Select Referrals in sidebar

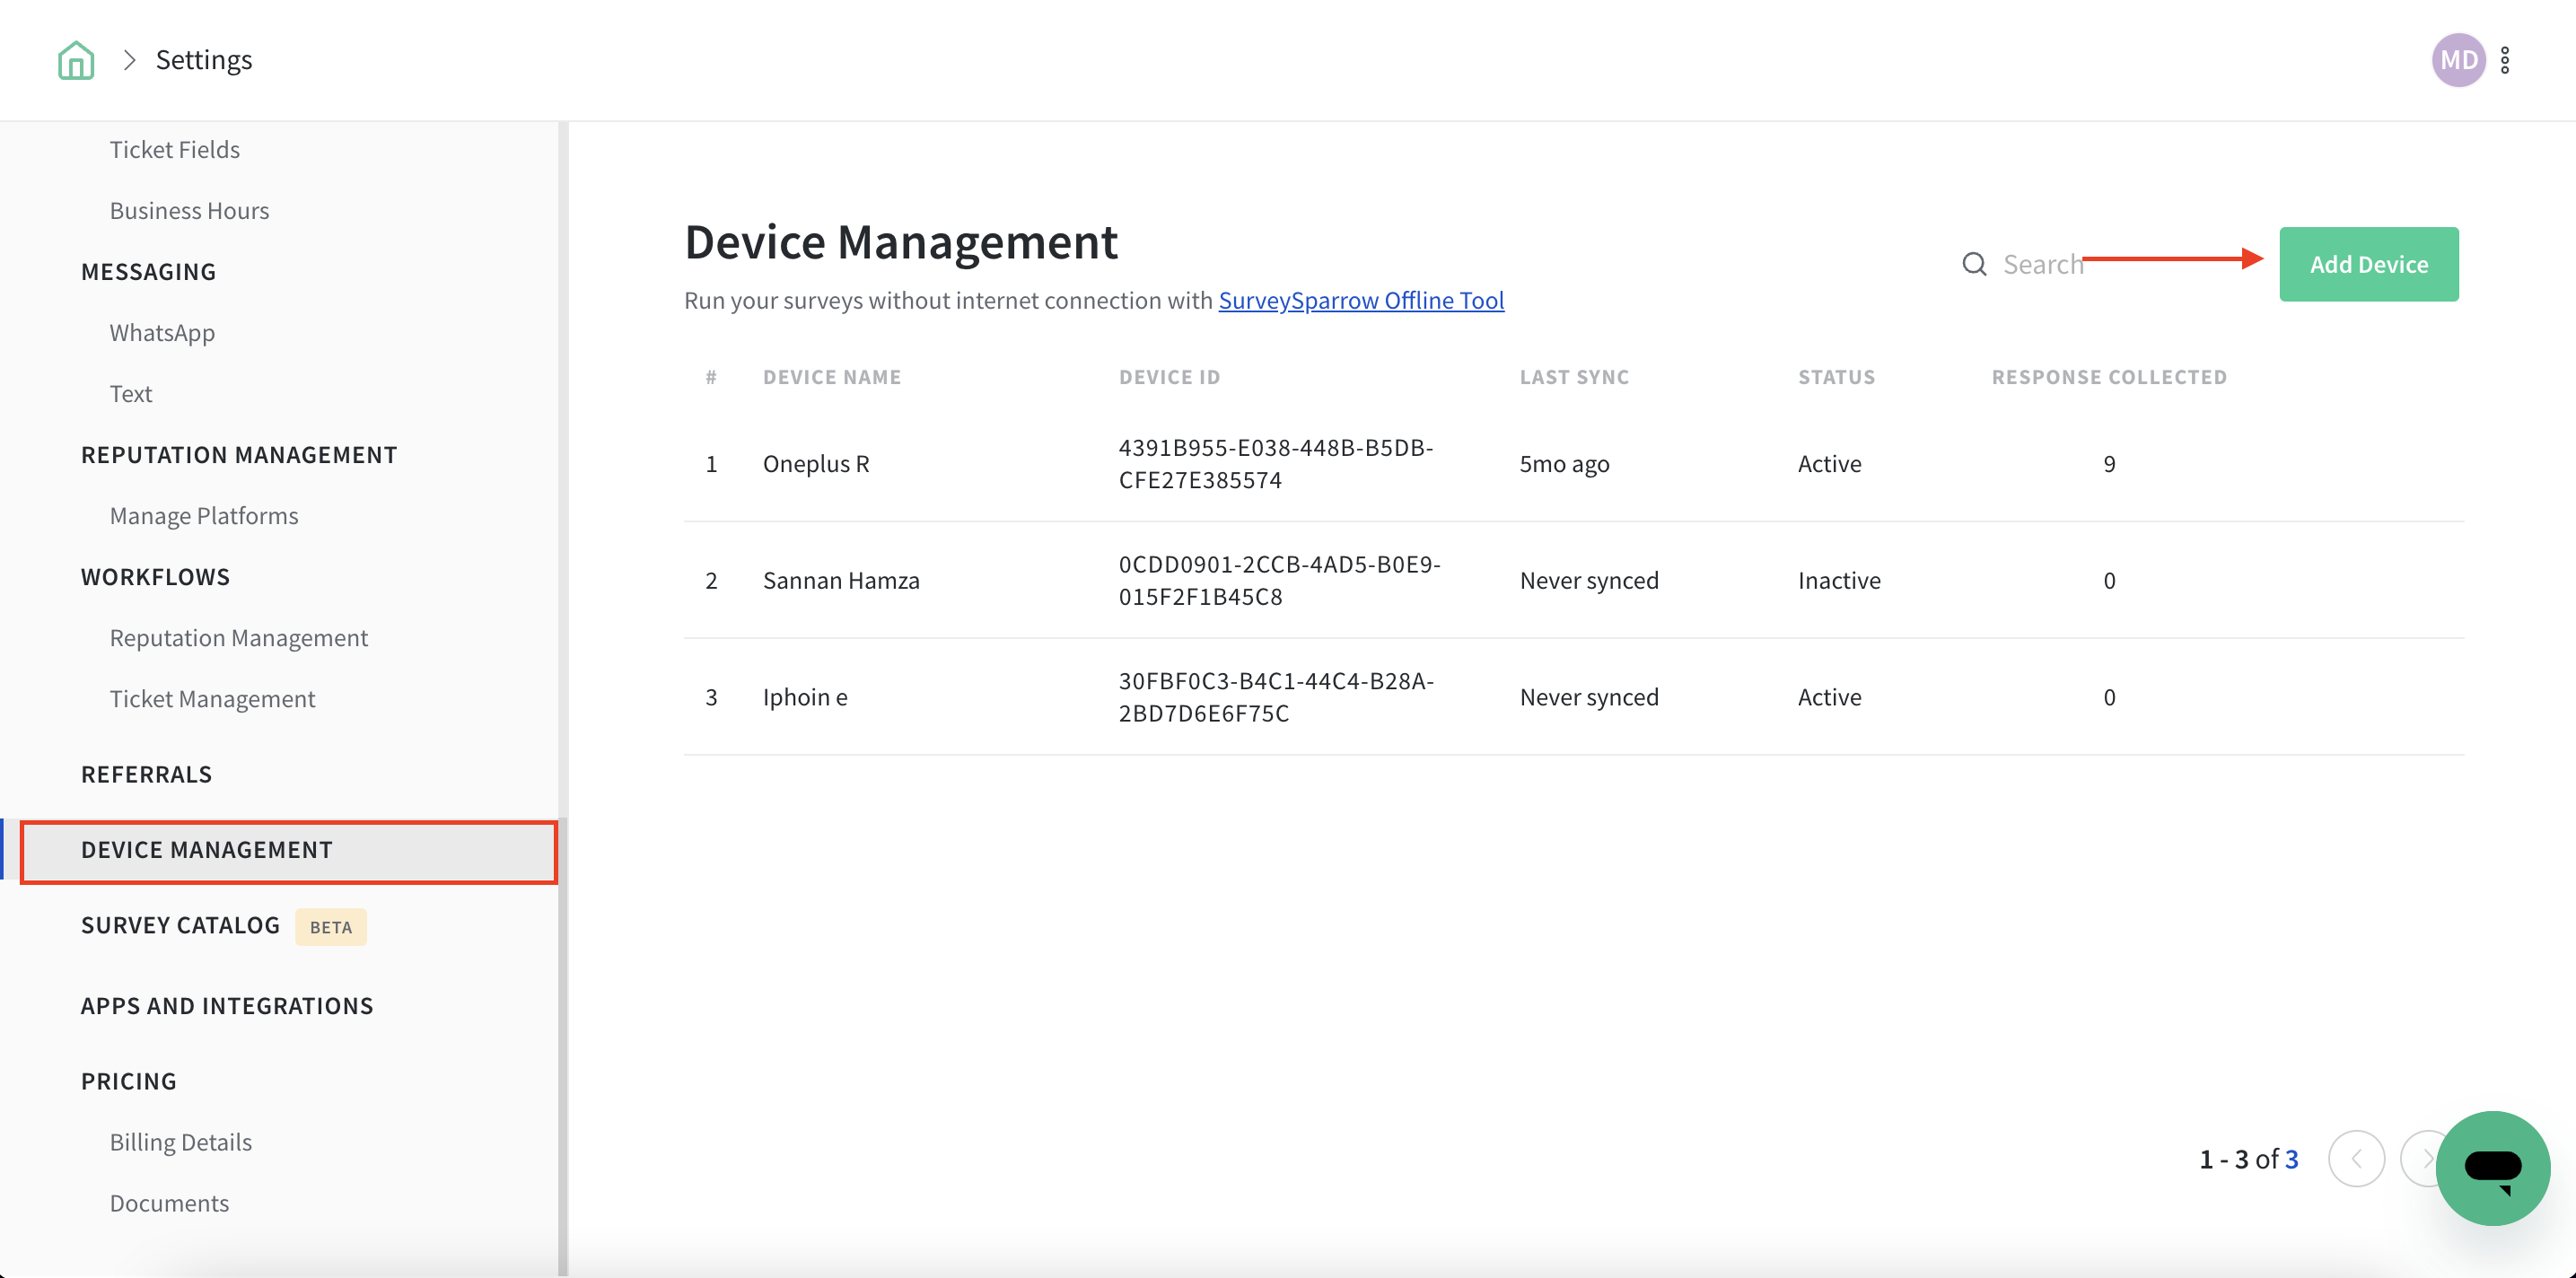click(x=147, y=774)
